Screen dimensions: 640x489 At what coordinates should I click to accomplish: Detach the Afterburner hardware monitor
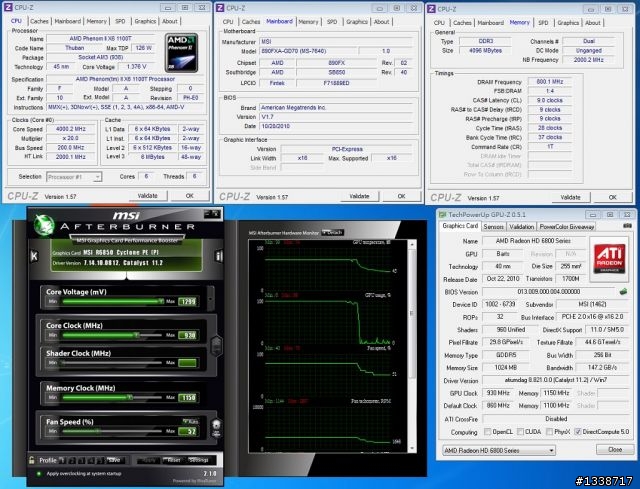pyautogui.click(x=333, y=232)
